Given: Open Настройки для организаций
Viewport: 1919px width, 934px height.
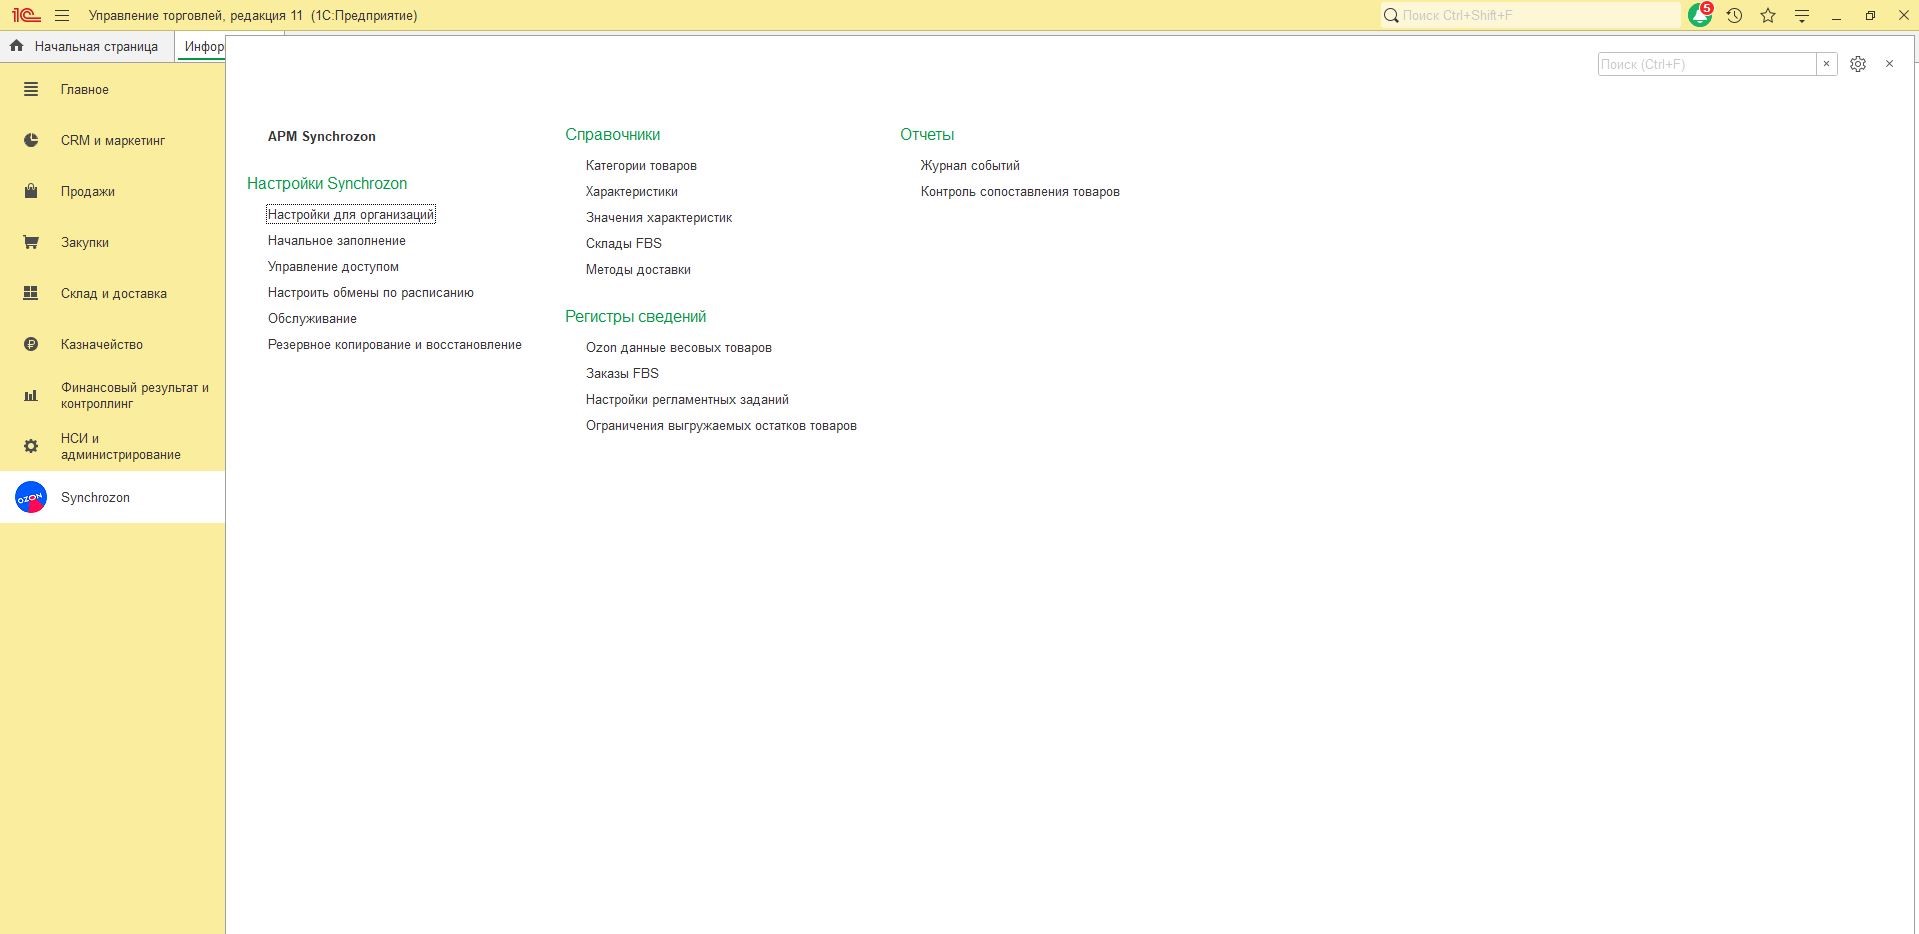Looking at the screenshot, I should click(x=351, y=214).
